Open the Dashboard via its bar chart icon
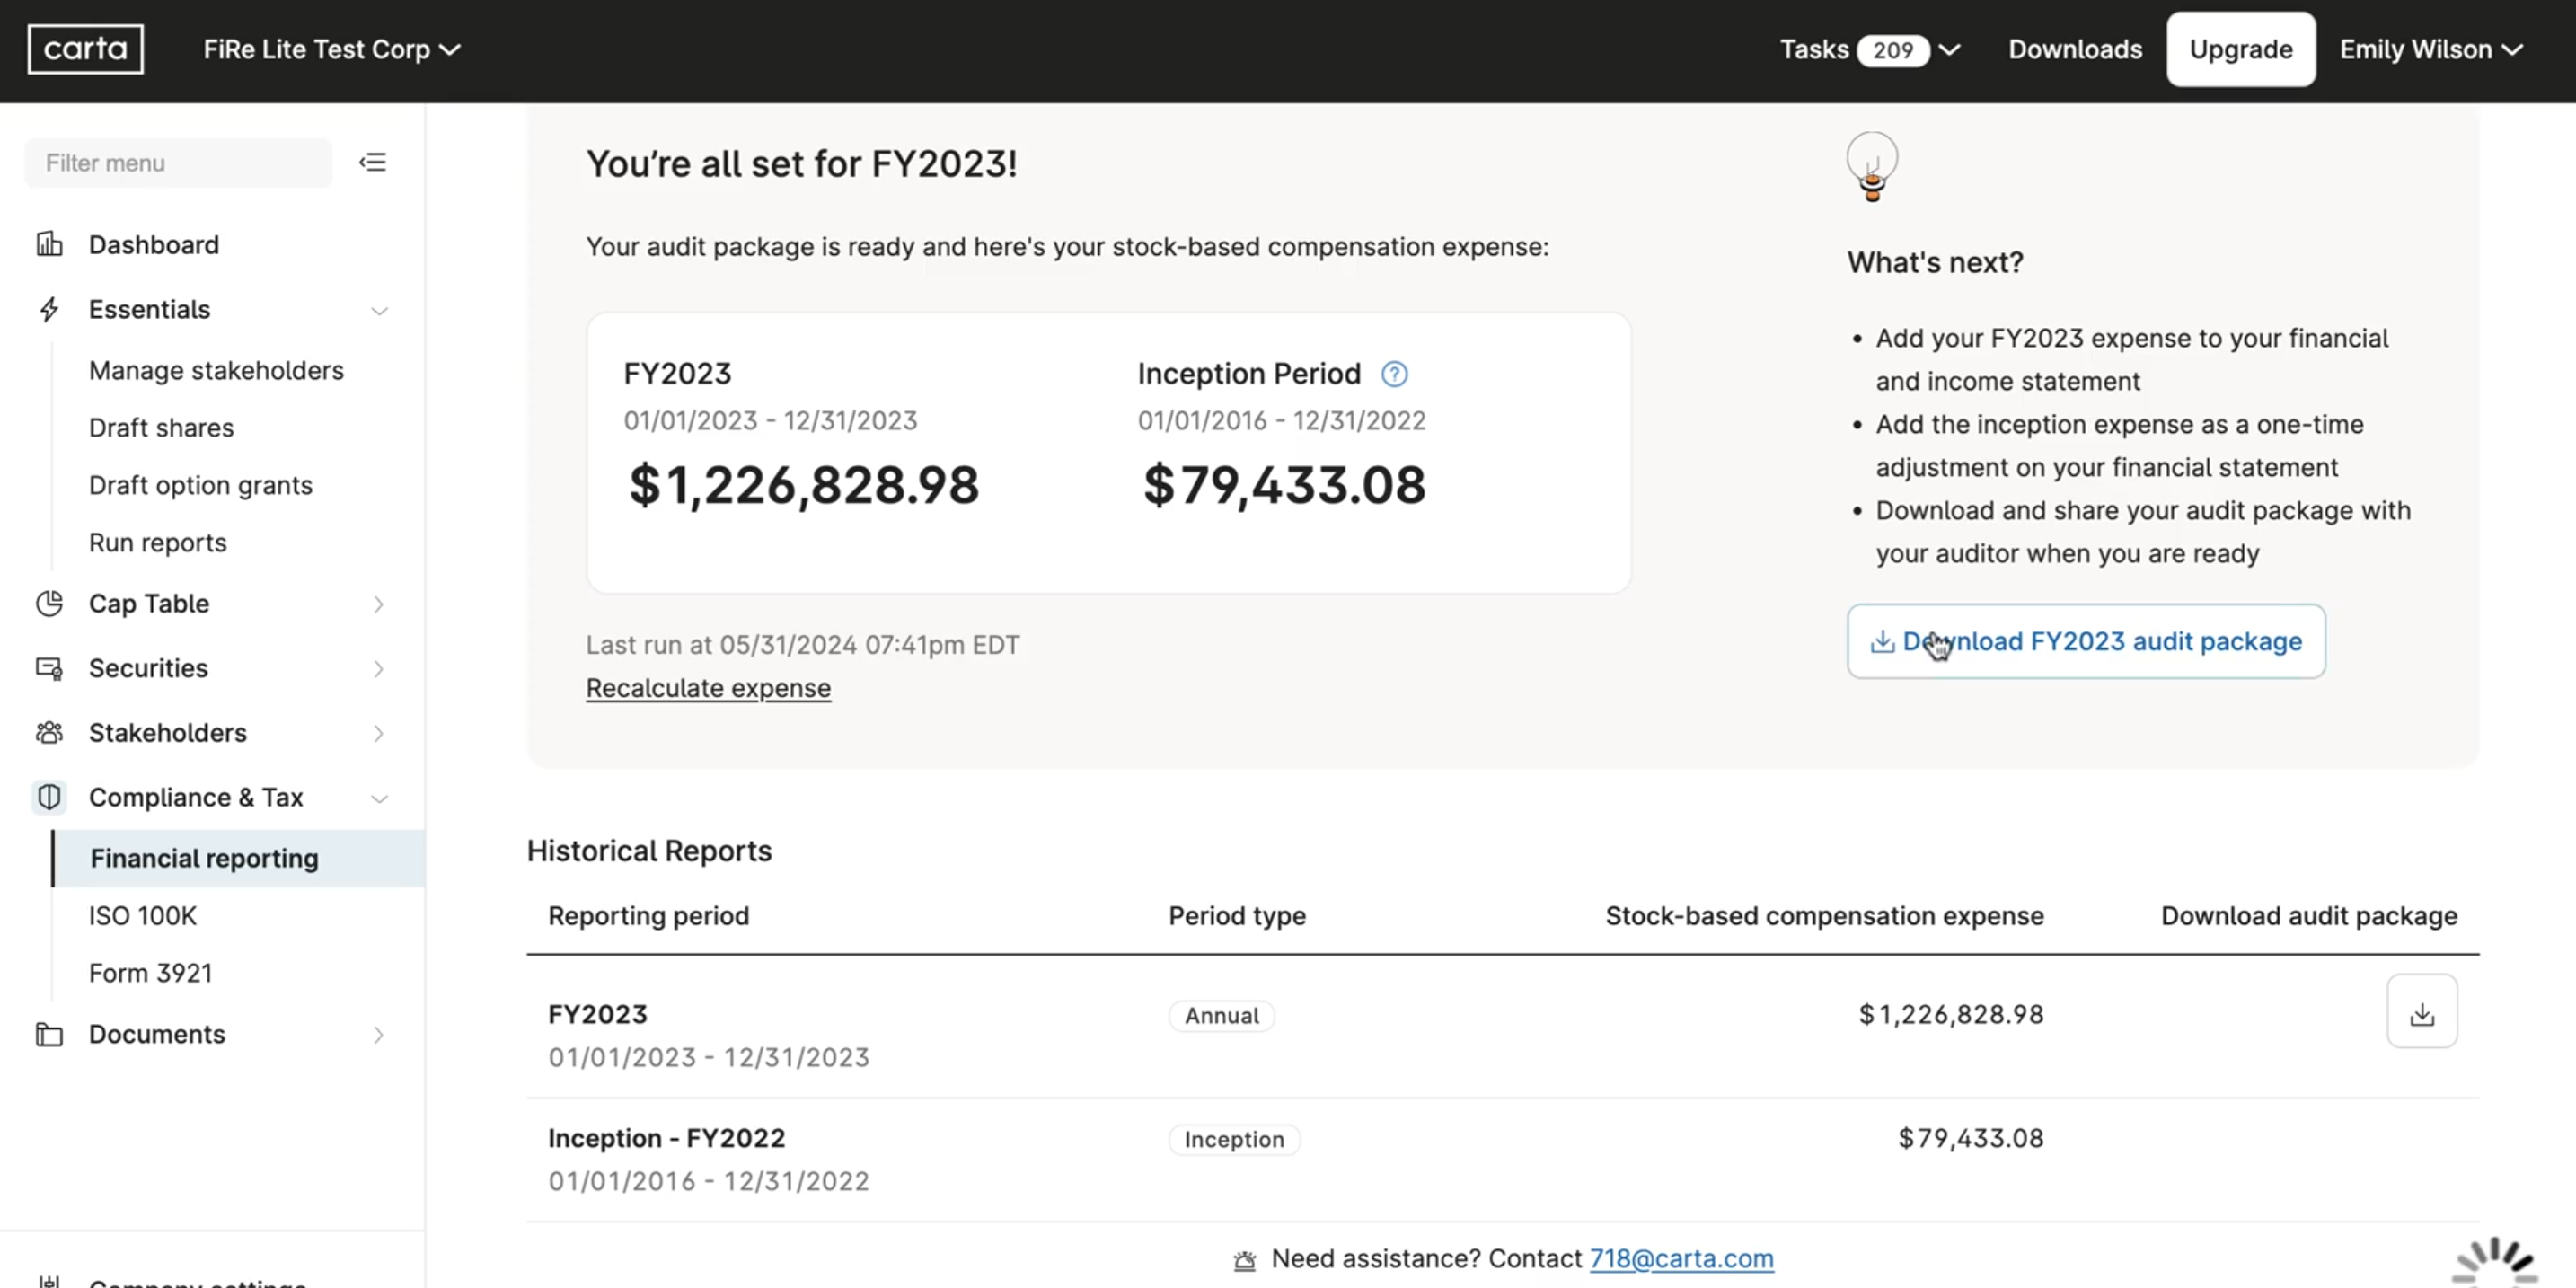 click(49, 244)
